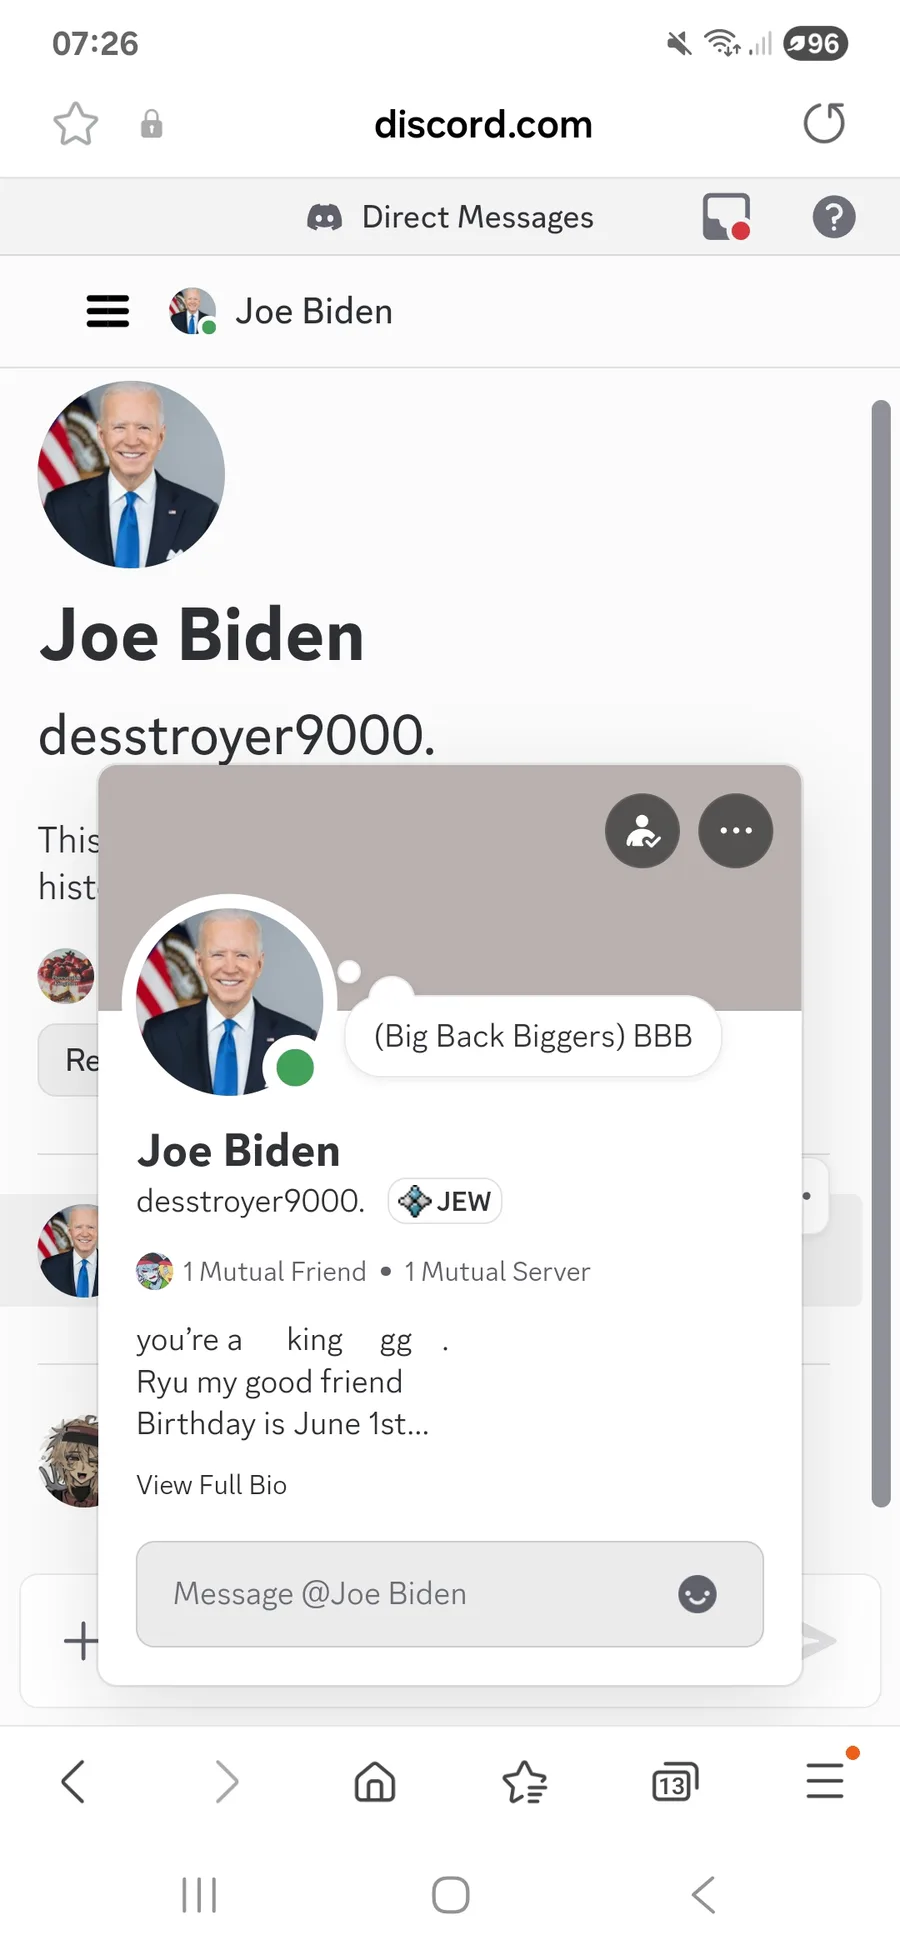This screenshot has height=1950, width=900.
Task: Click the friend status icon on profile popup
Action: click(x=642, y=831)
